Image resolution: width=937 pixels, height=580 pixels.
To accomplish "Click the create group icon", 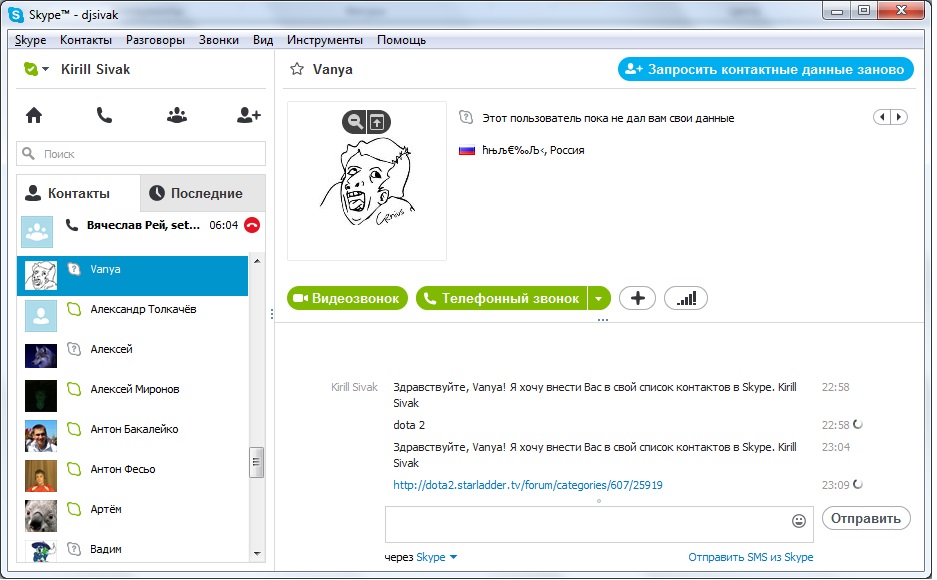I will coord(177,115).
